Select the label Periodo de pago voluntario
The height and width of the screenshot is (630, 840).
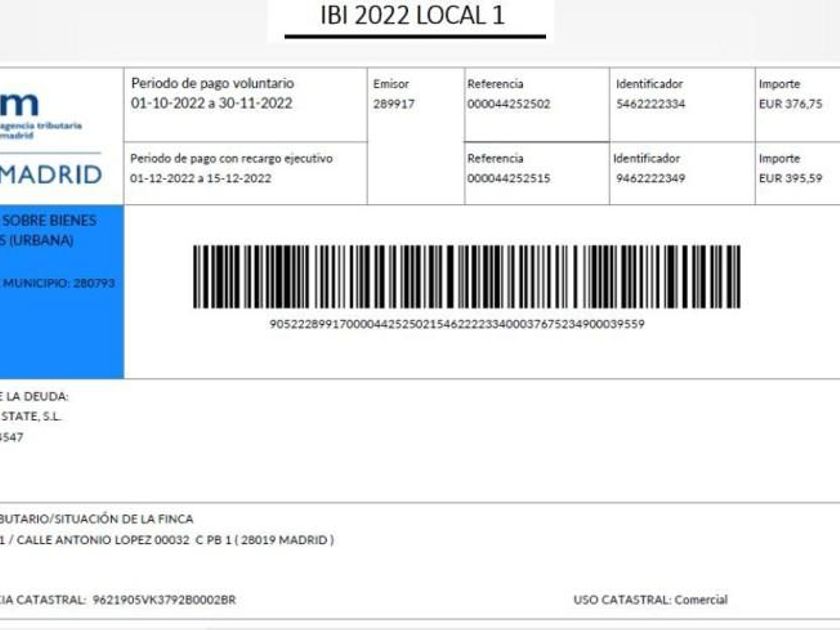[x=213, y=83]
